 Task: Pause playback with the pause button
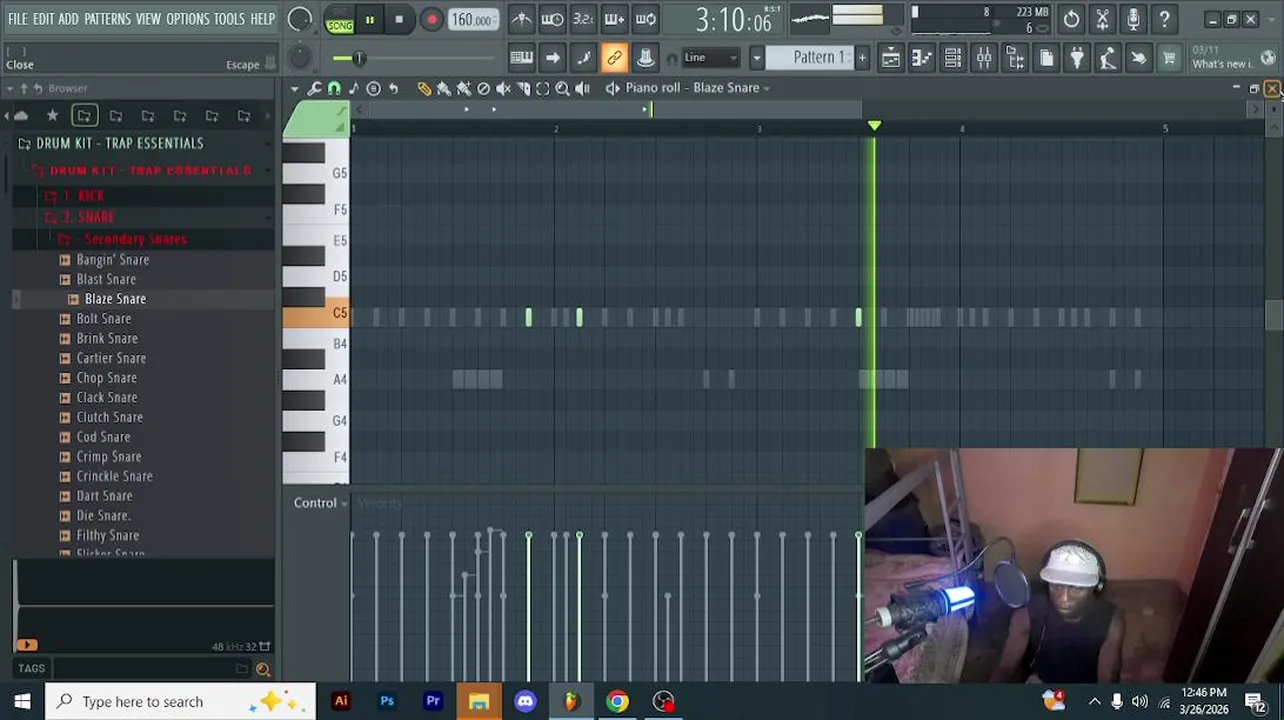[369, 19]
